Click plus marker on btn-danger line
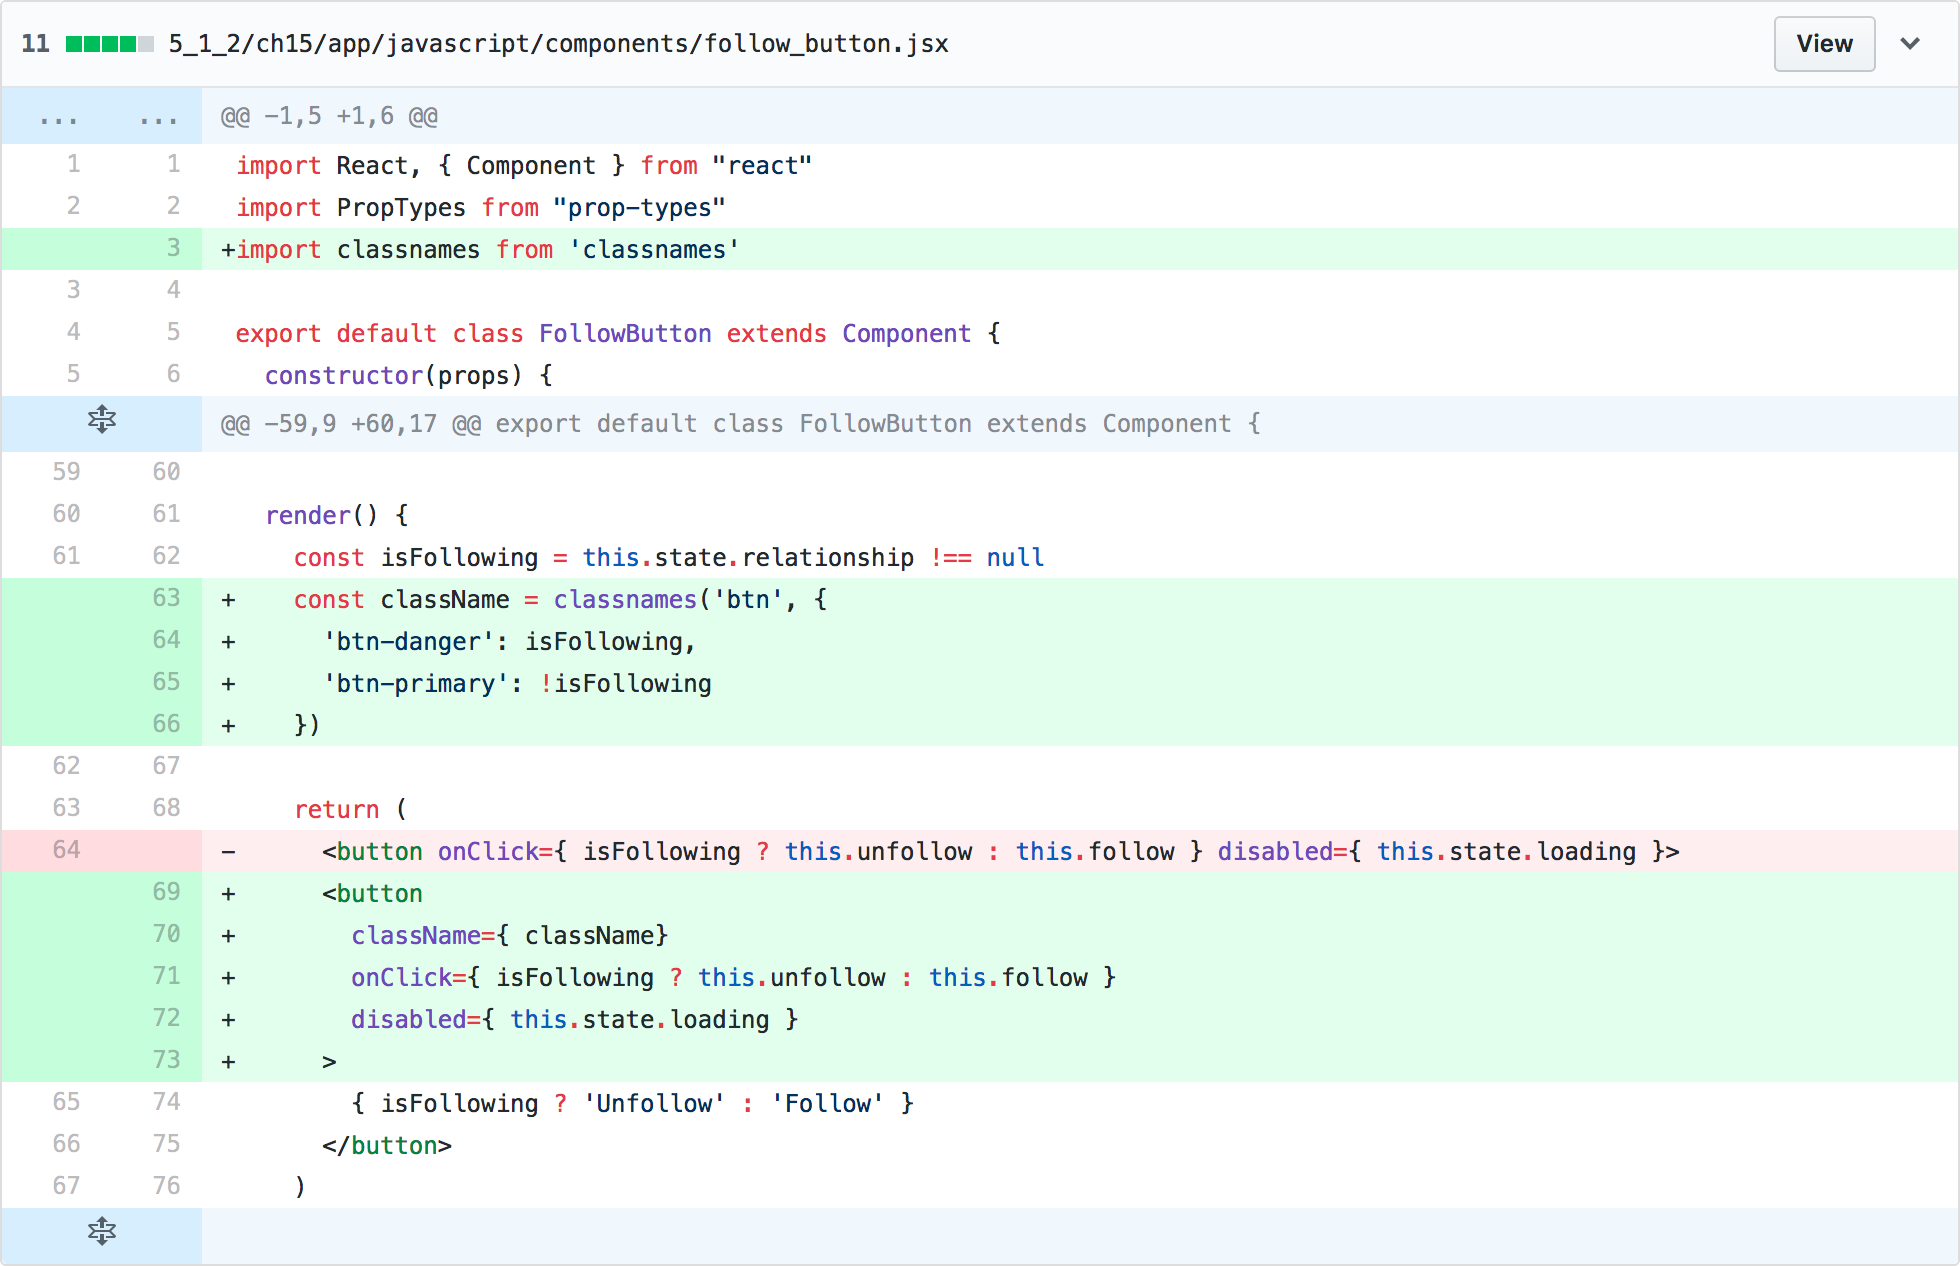Screen dimensions: 1960x1266 pos(228,642)
